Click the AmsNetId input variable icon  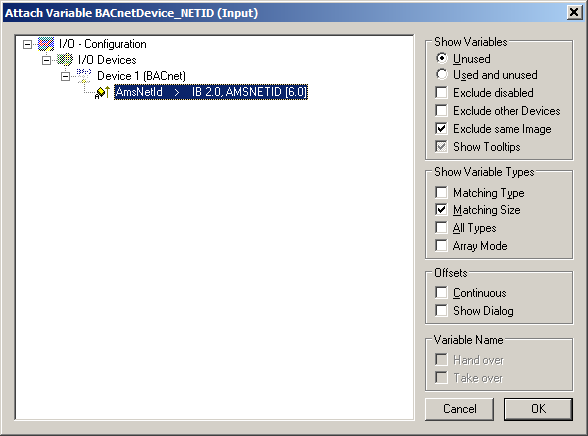click(103, 92)
